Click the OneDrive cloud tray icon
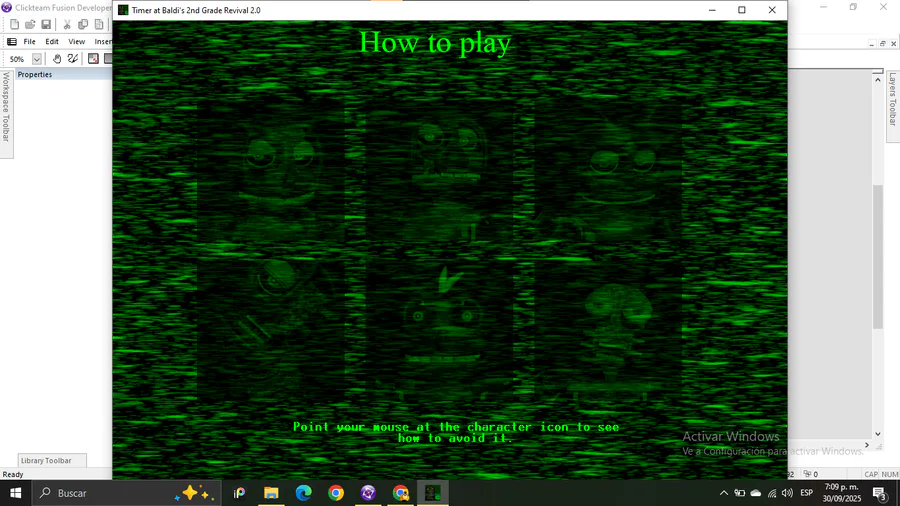 [756, 493]
